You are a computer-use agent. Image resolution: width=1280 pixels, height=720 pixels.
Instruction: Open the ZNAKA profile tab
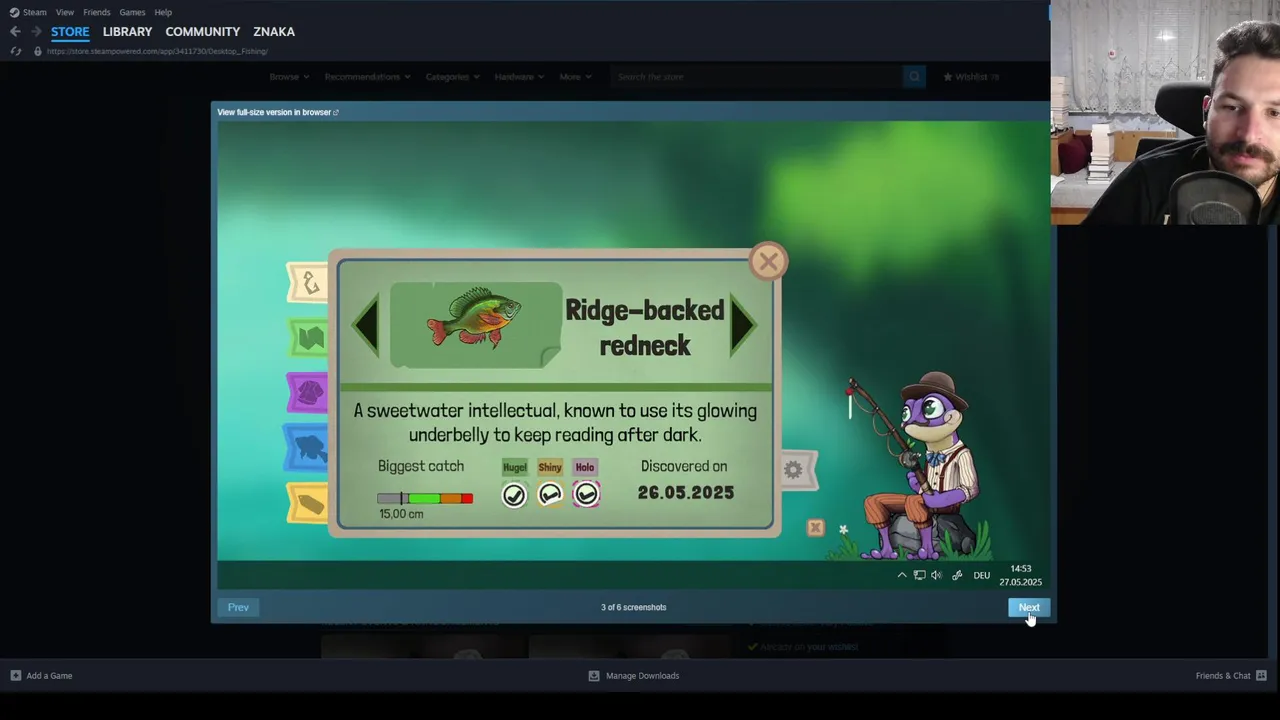pos(274,32)
